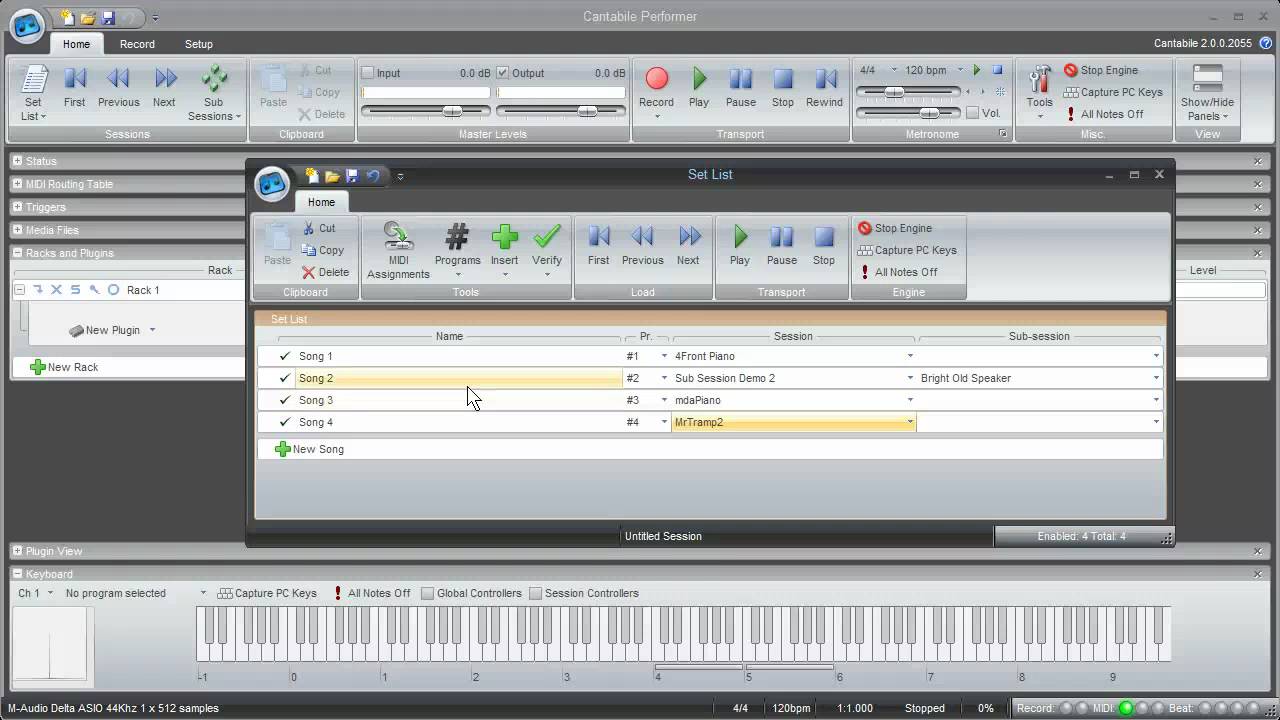Open Tools in Misc group
This screenshot has width=1280, height=720.
(x=1039, y=92)
